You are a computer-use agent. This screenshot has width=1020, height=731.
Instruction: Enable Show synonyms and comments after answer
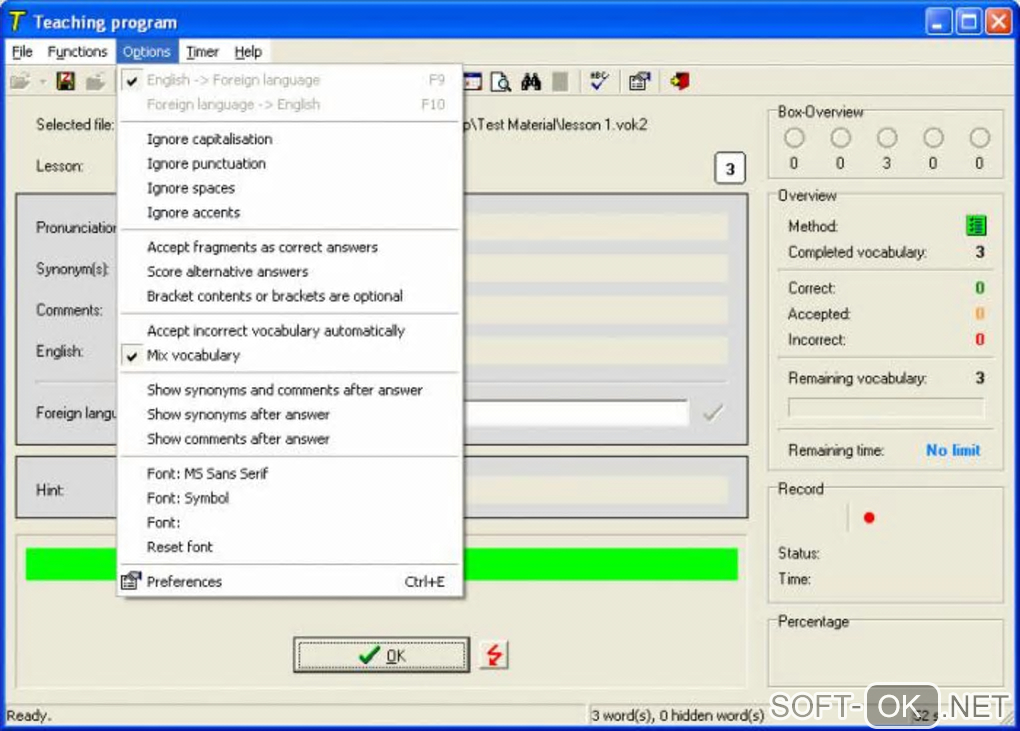click(x=290, y=390)
